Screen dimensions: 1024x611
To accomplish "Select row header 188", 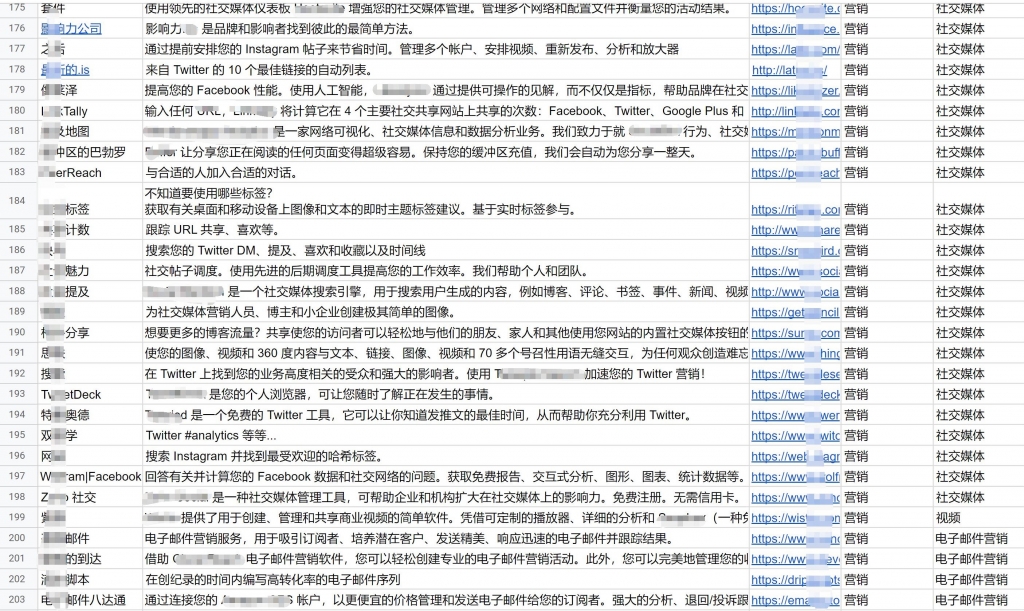I will [x=18, y=291].
